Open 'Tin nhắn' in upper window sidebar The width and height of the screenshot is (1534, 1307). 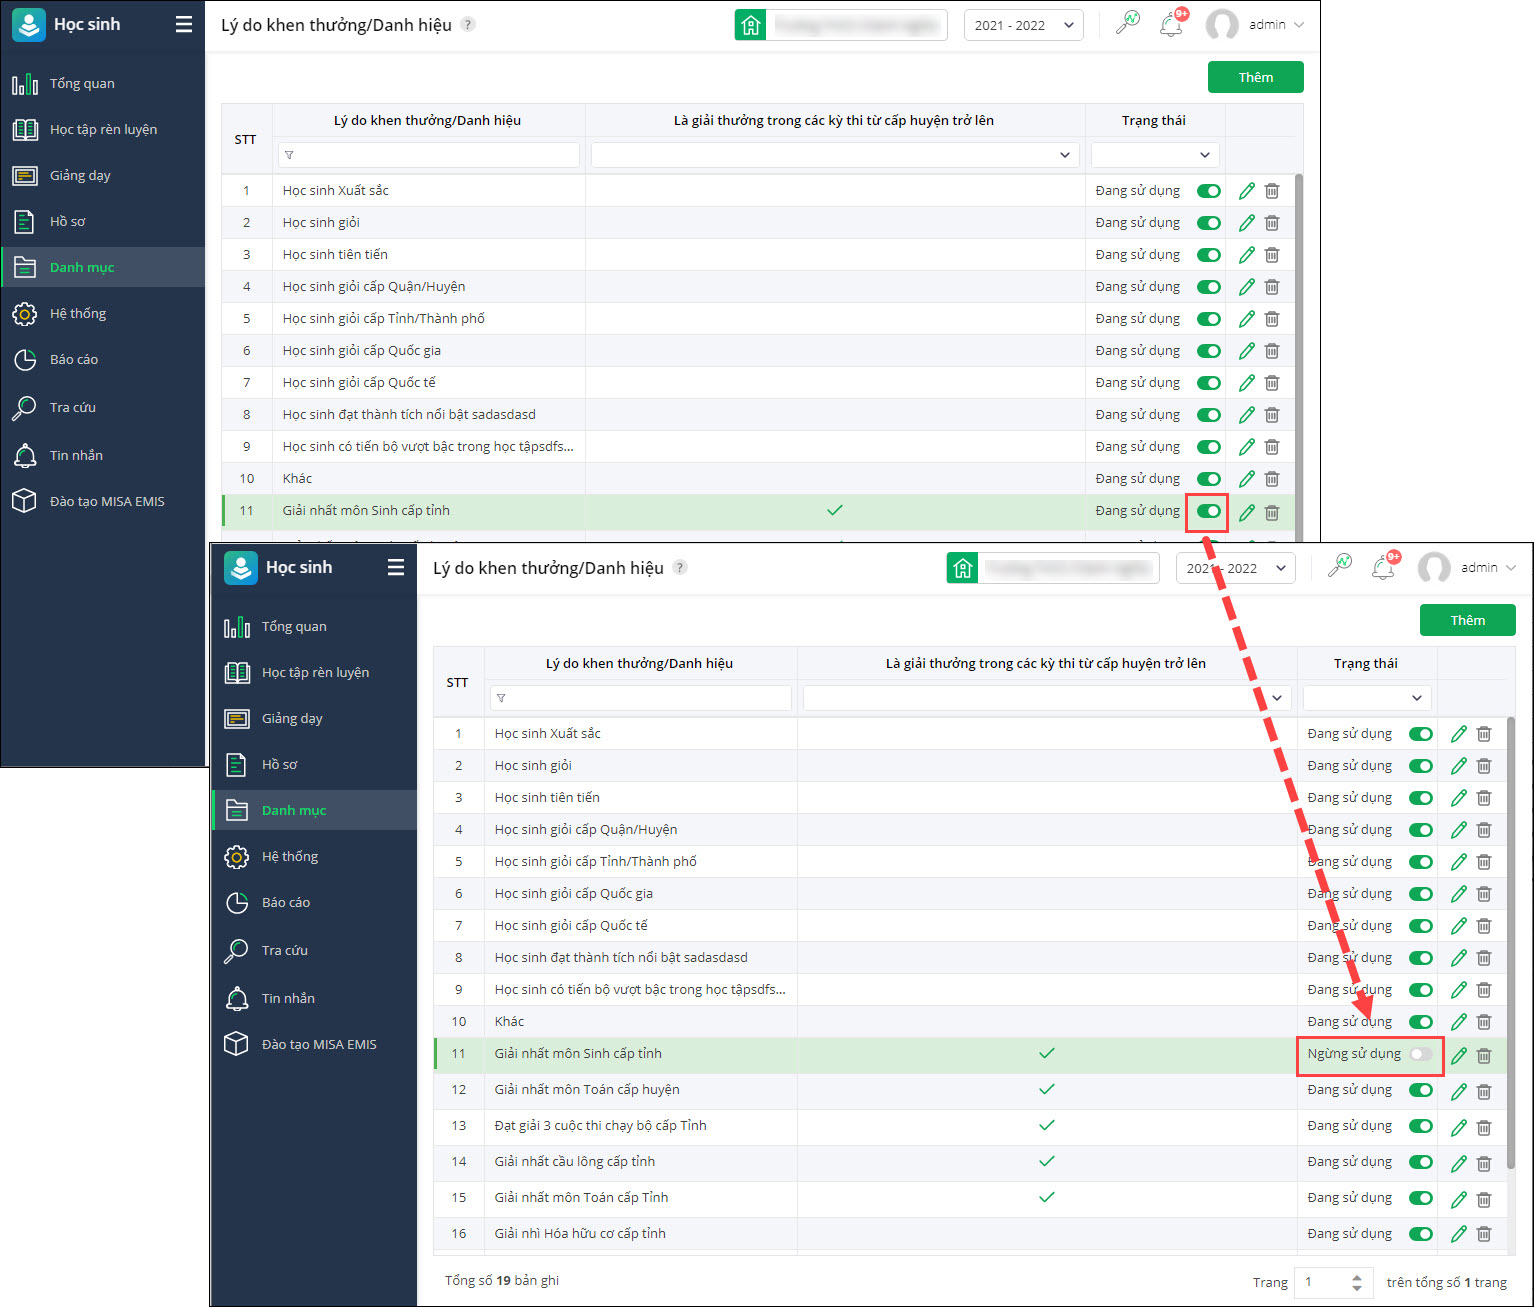pyautogui.click(x=102, y=456)
